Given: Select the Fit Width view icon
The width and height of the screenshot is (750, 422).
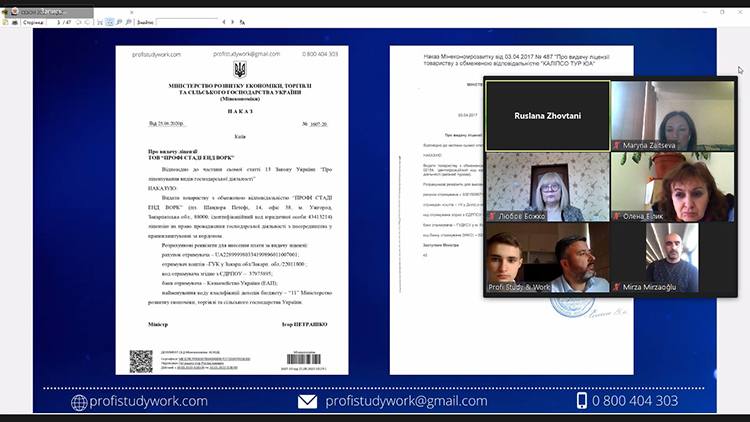Looking at the screenshot, I should (100, 22).
